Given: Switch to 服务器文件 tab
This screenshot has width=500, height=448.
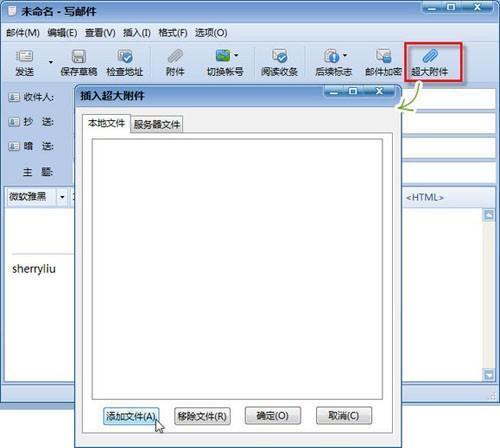Looking at the screenshot, I should (157, 124).
